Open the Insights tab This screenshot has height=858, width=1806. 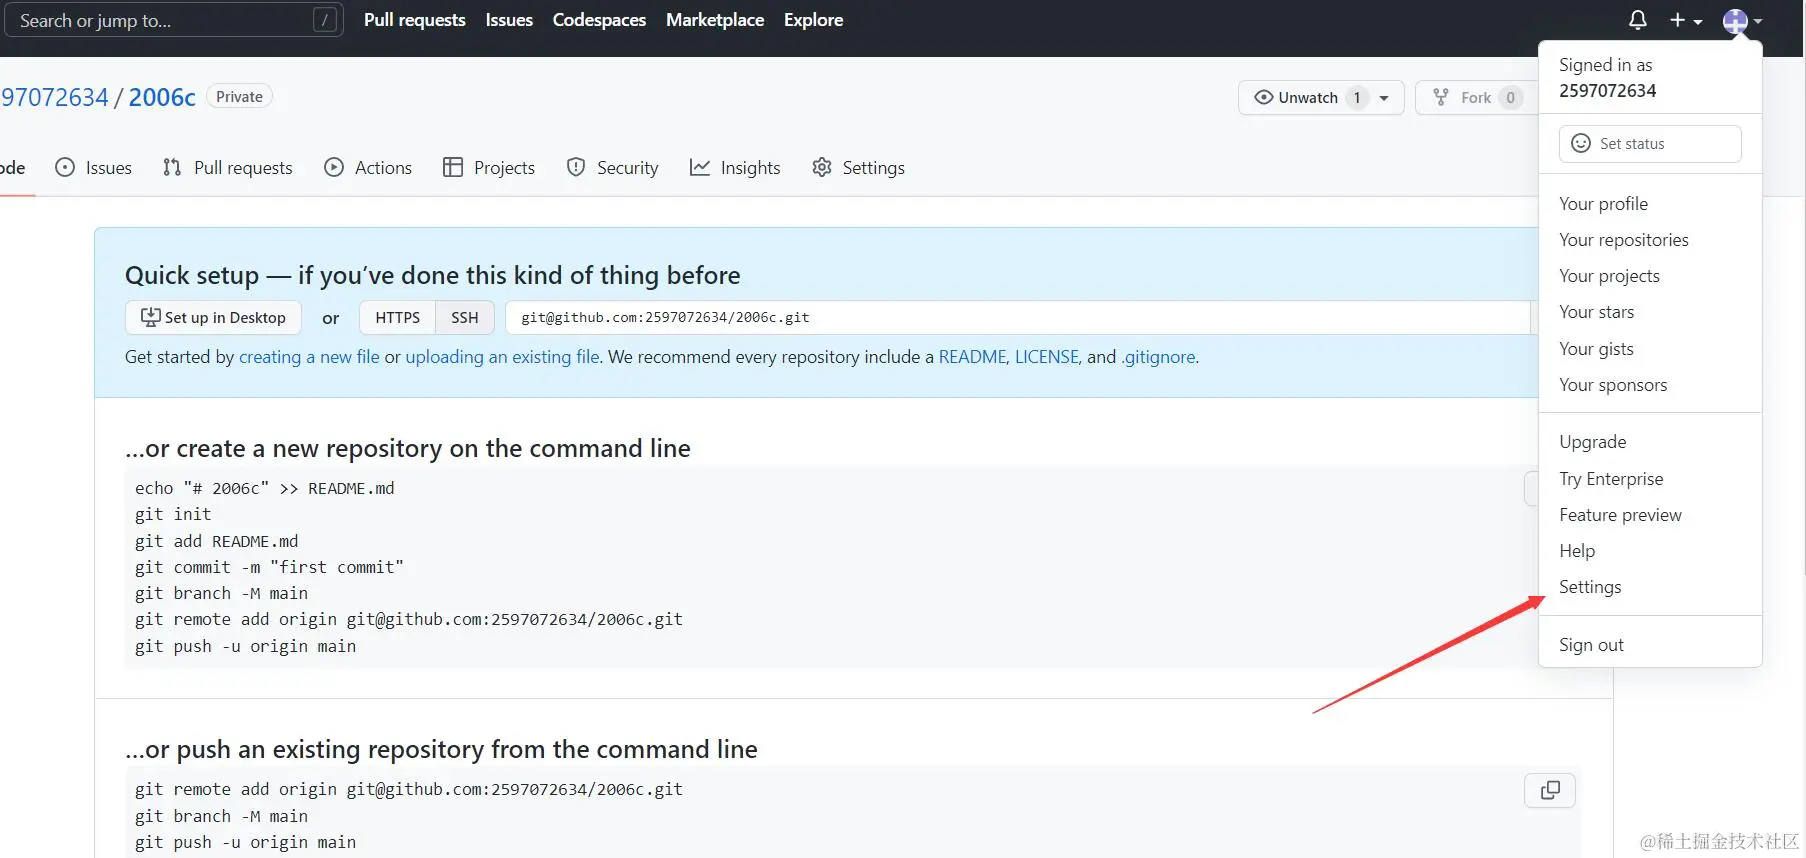click(x=735, y=168)
